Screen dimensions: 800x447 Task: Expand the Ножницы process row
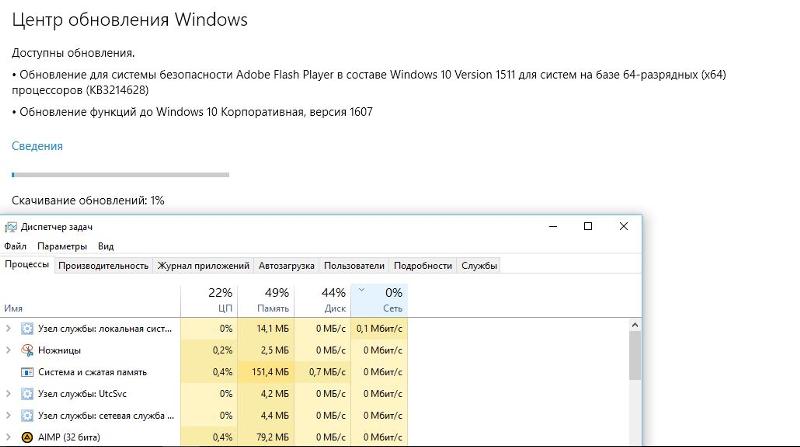[x=8, y=350]
